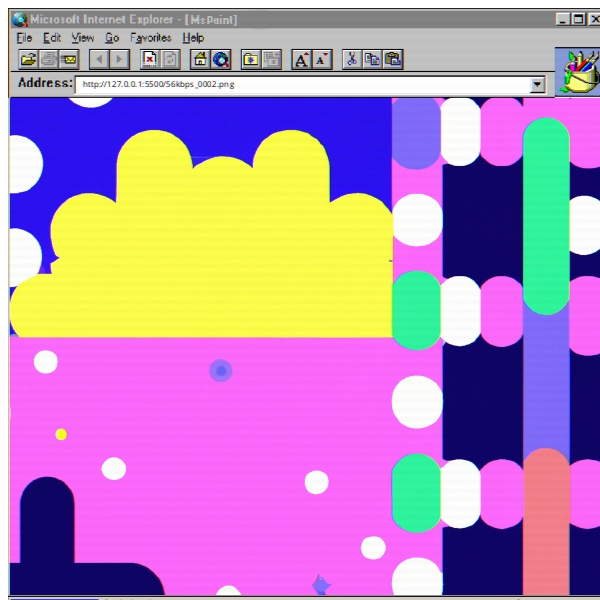Screen dimensions: 600x600
Task: Stop page loading with Stop icon
Action: coord(150,60)
